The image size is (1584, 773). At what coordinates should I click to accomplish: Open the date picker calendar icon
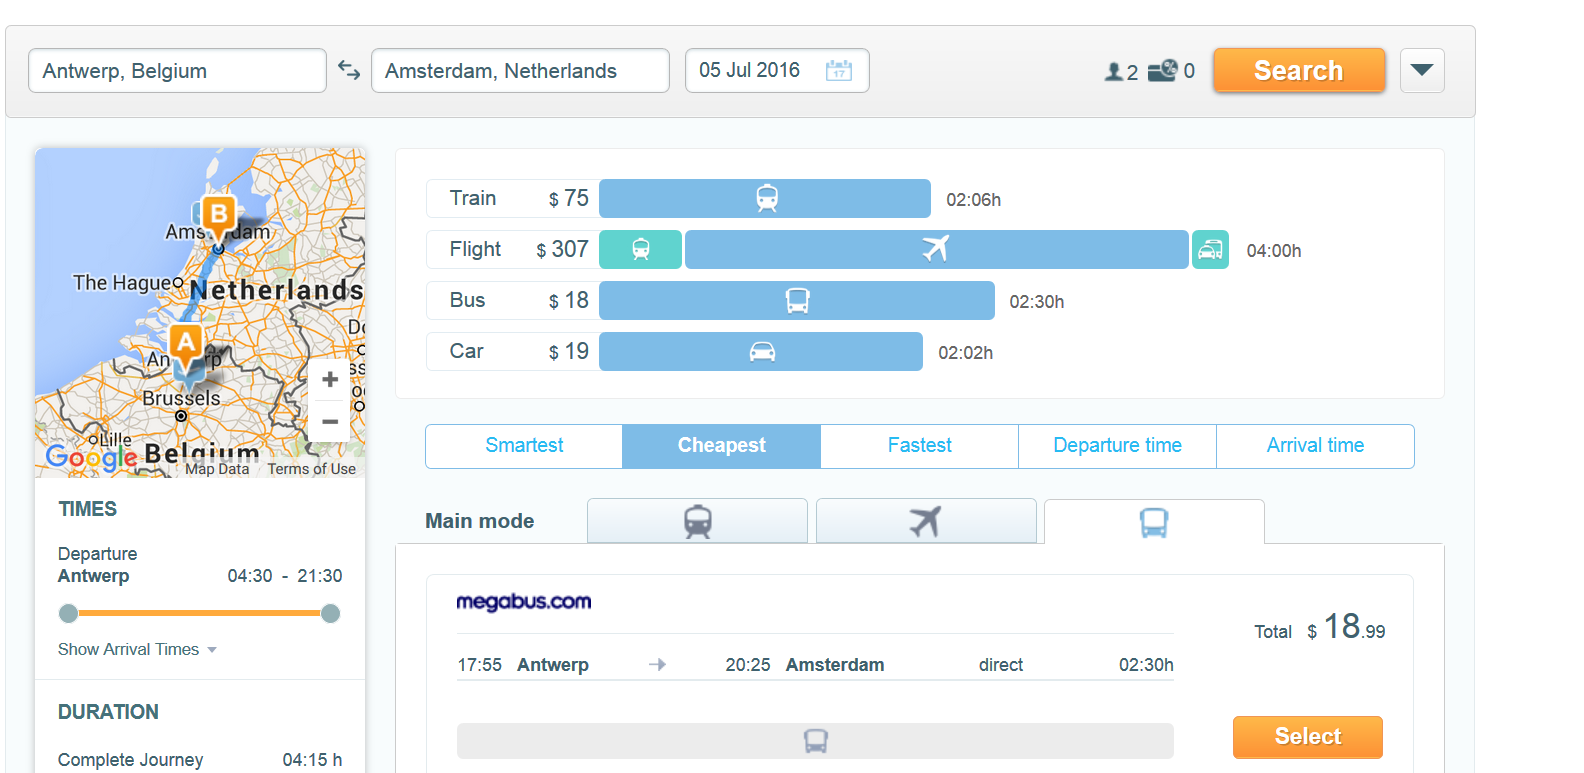838,71
